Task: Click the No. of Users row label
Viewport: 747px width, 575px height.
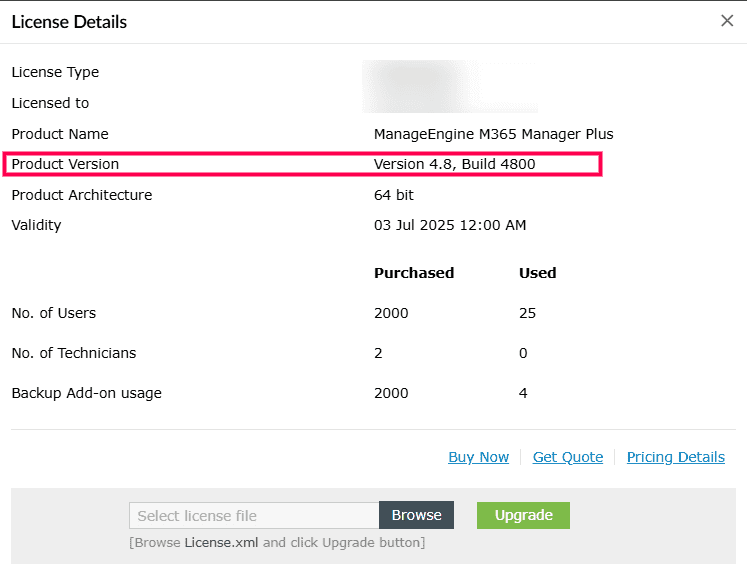Action: tap(54, 313)
